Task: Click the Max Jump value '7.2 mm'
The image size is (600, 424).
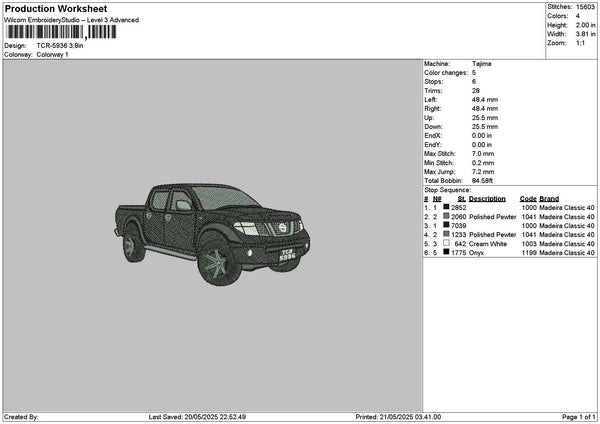Action: (x=483, y=171)
